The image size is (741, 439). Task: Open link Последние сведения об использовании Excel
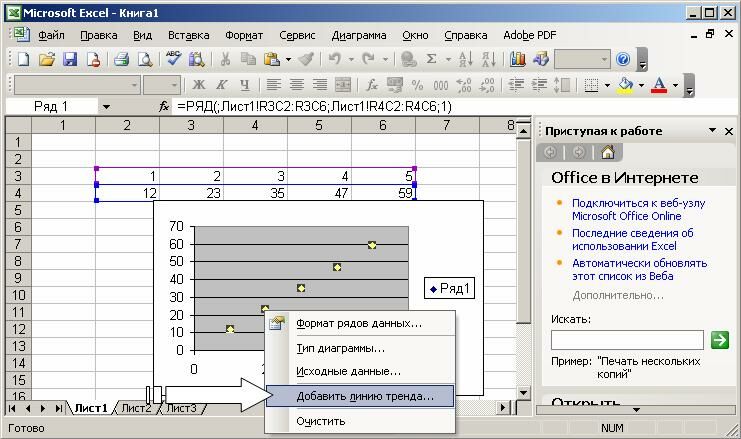(x=632, y=240)
